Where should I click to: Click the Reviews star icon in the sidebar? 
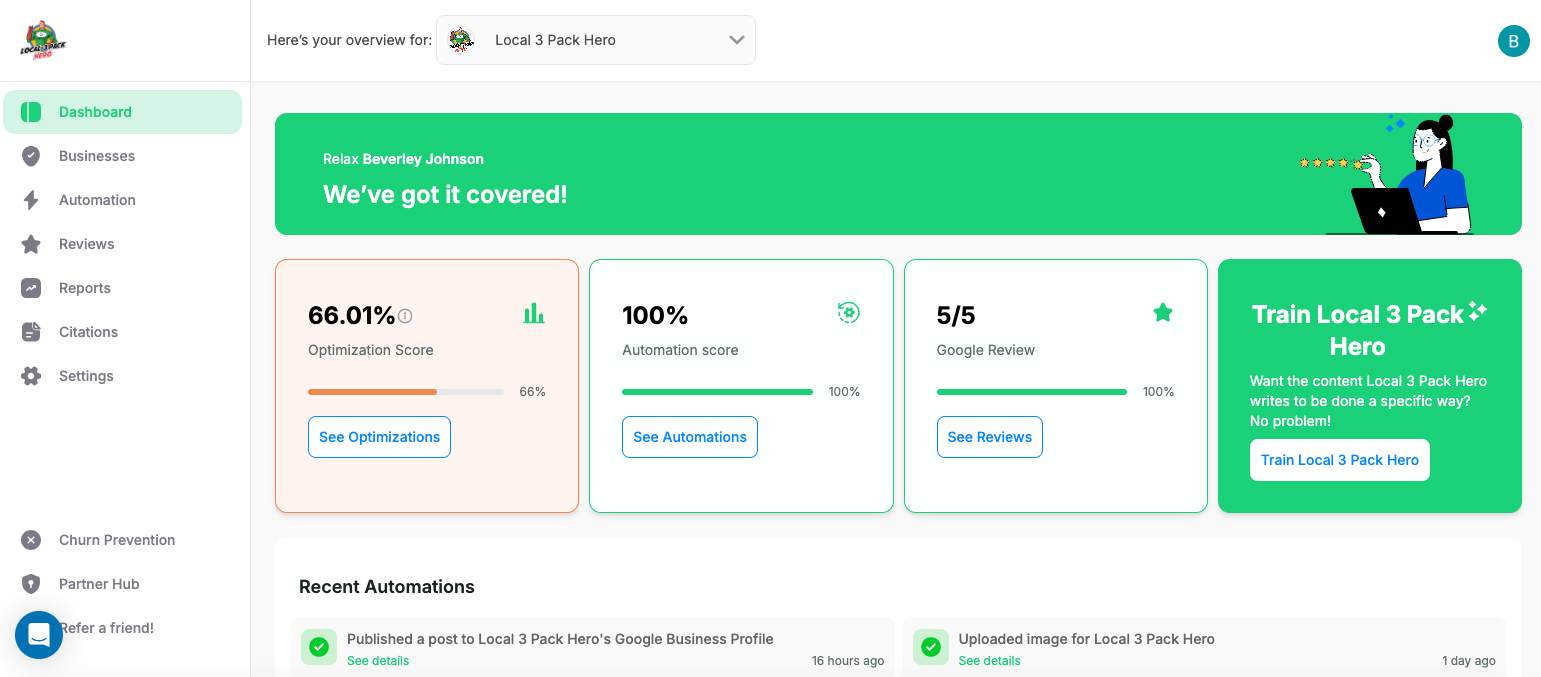pyautogui.click(x=30, y=244)
